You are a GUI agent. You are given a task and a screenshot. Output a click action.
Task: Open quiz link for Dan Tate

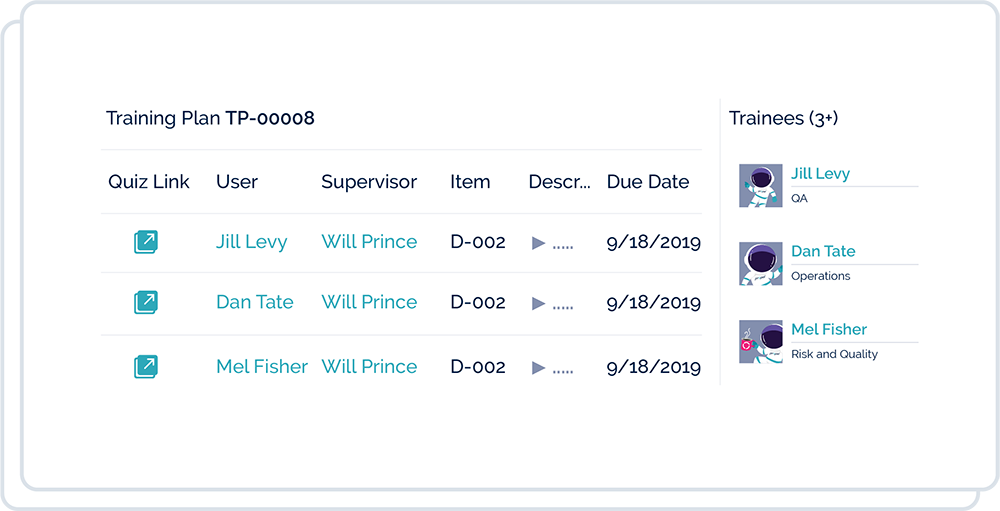coord(146,302)
